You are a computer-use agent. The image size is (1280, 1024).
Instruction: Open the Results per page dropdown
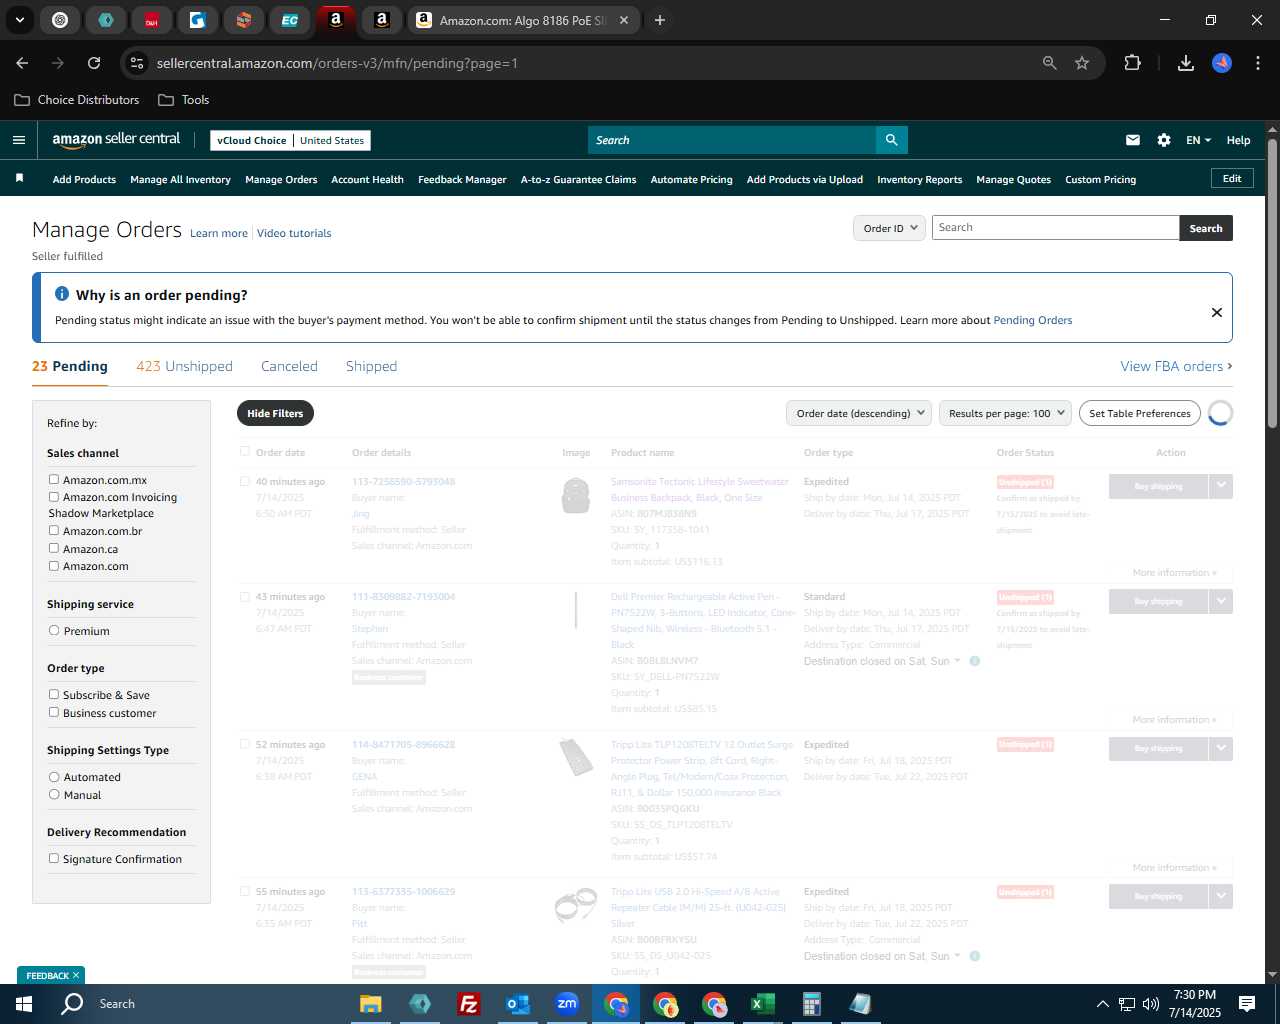[x=1005, y=413]
